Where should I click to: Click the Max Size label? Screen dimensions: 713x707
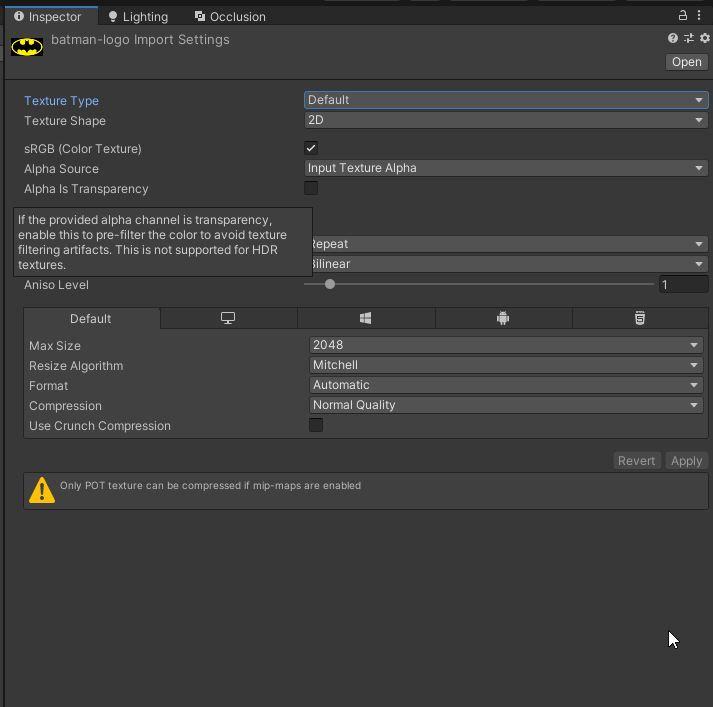point(55,346)
